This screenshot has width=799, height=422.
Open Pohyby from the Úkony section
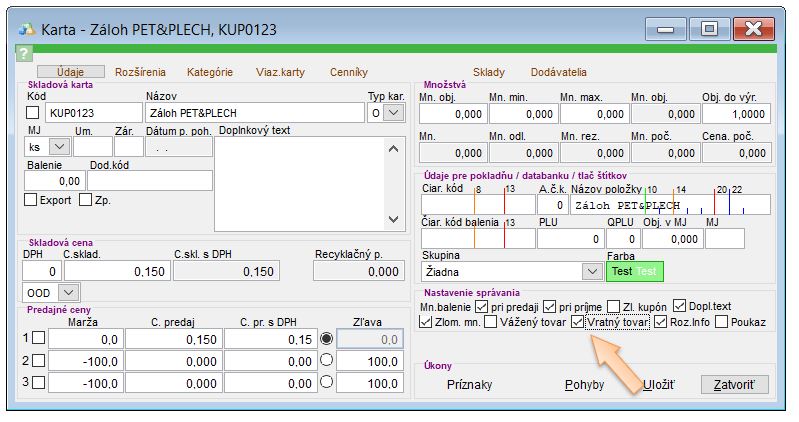click(585, 384)
